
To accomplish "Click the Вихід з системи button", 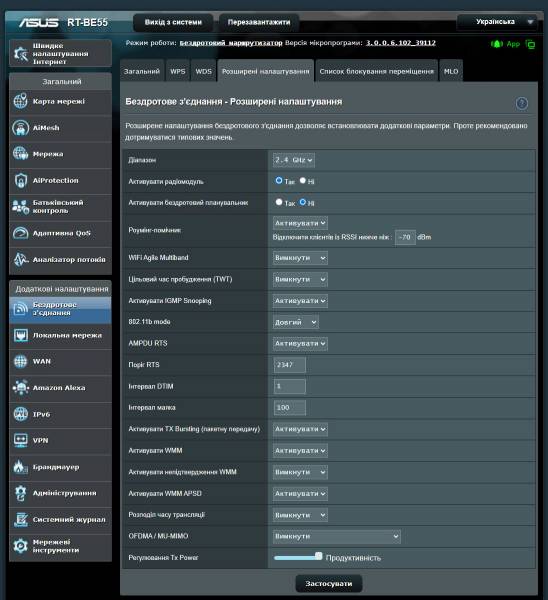I will (x=173, y=22).
